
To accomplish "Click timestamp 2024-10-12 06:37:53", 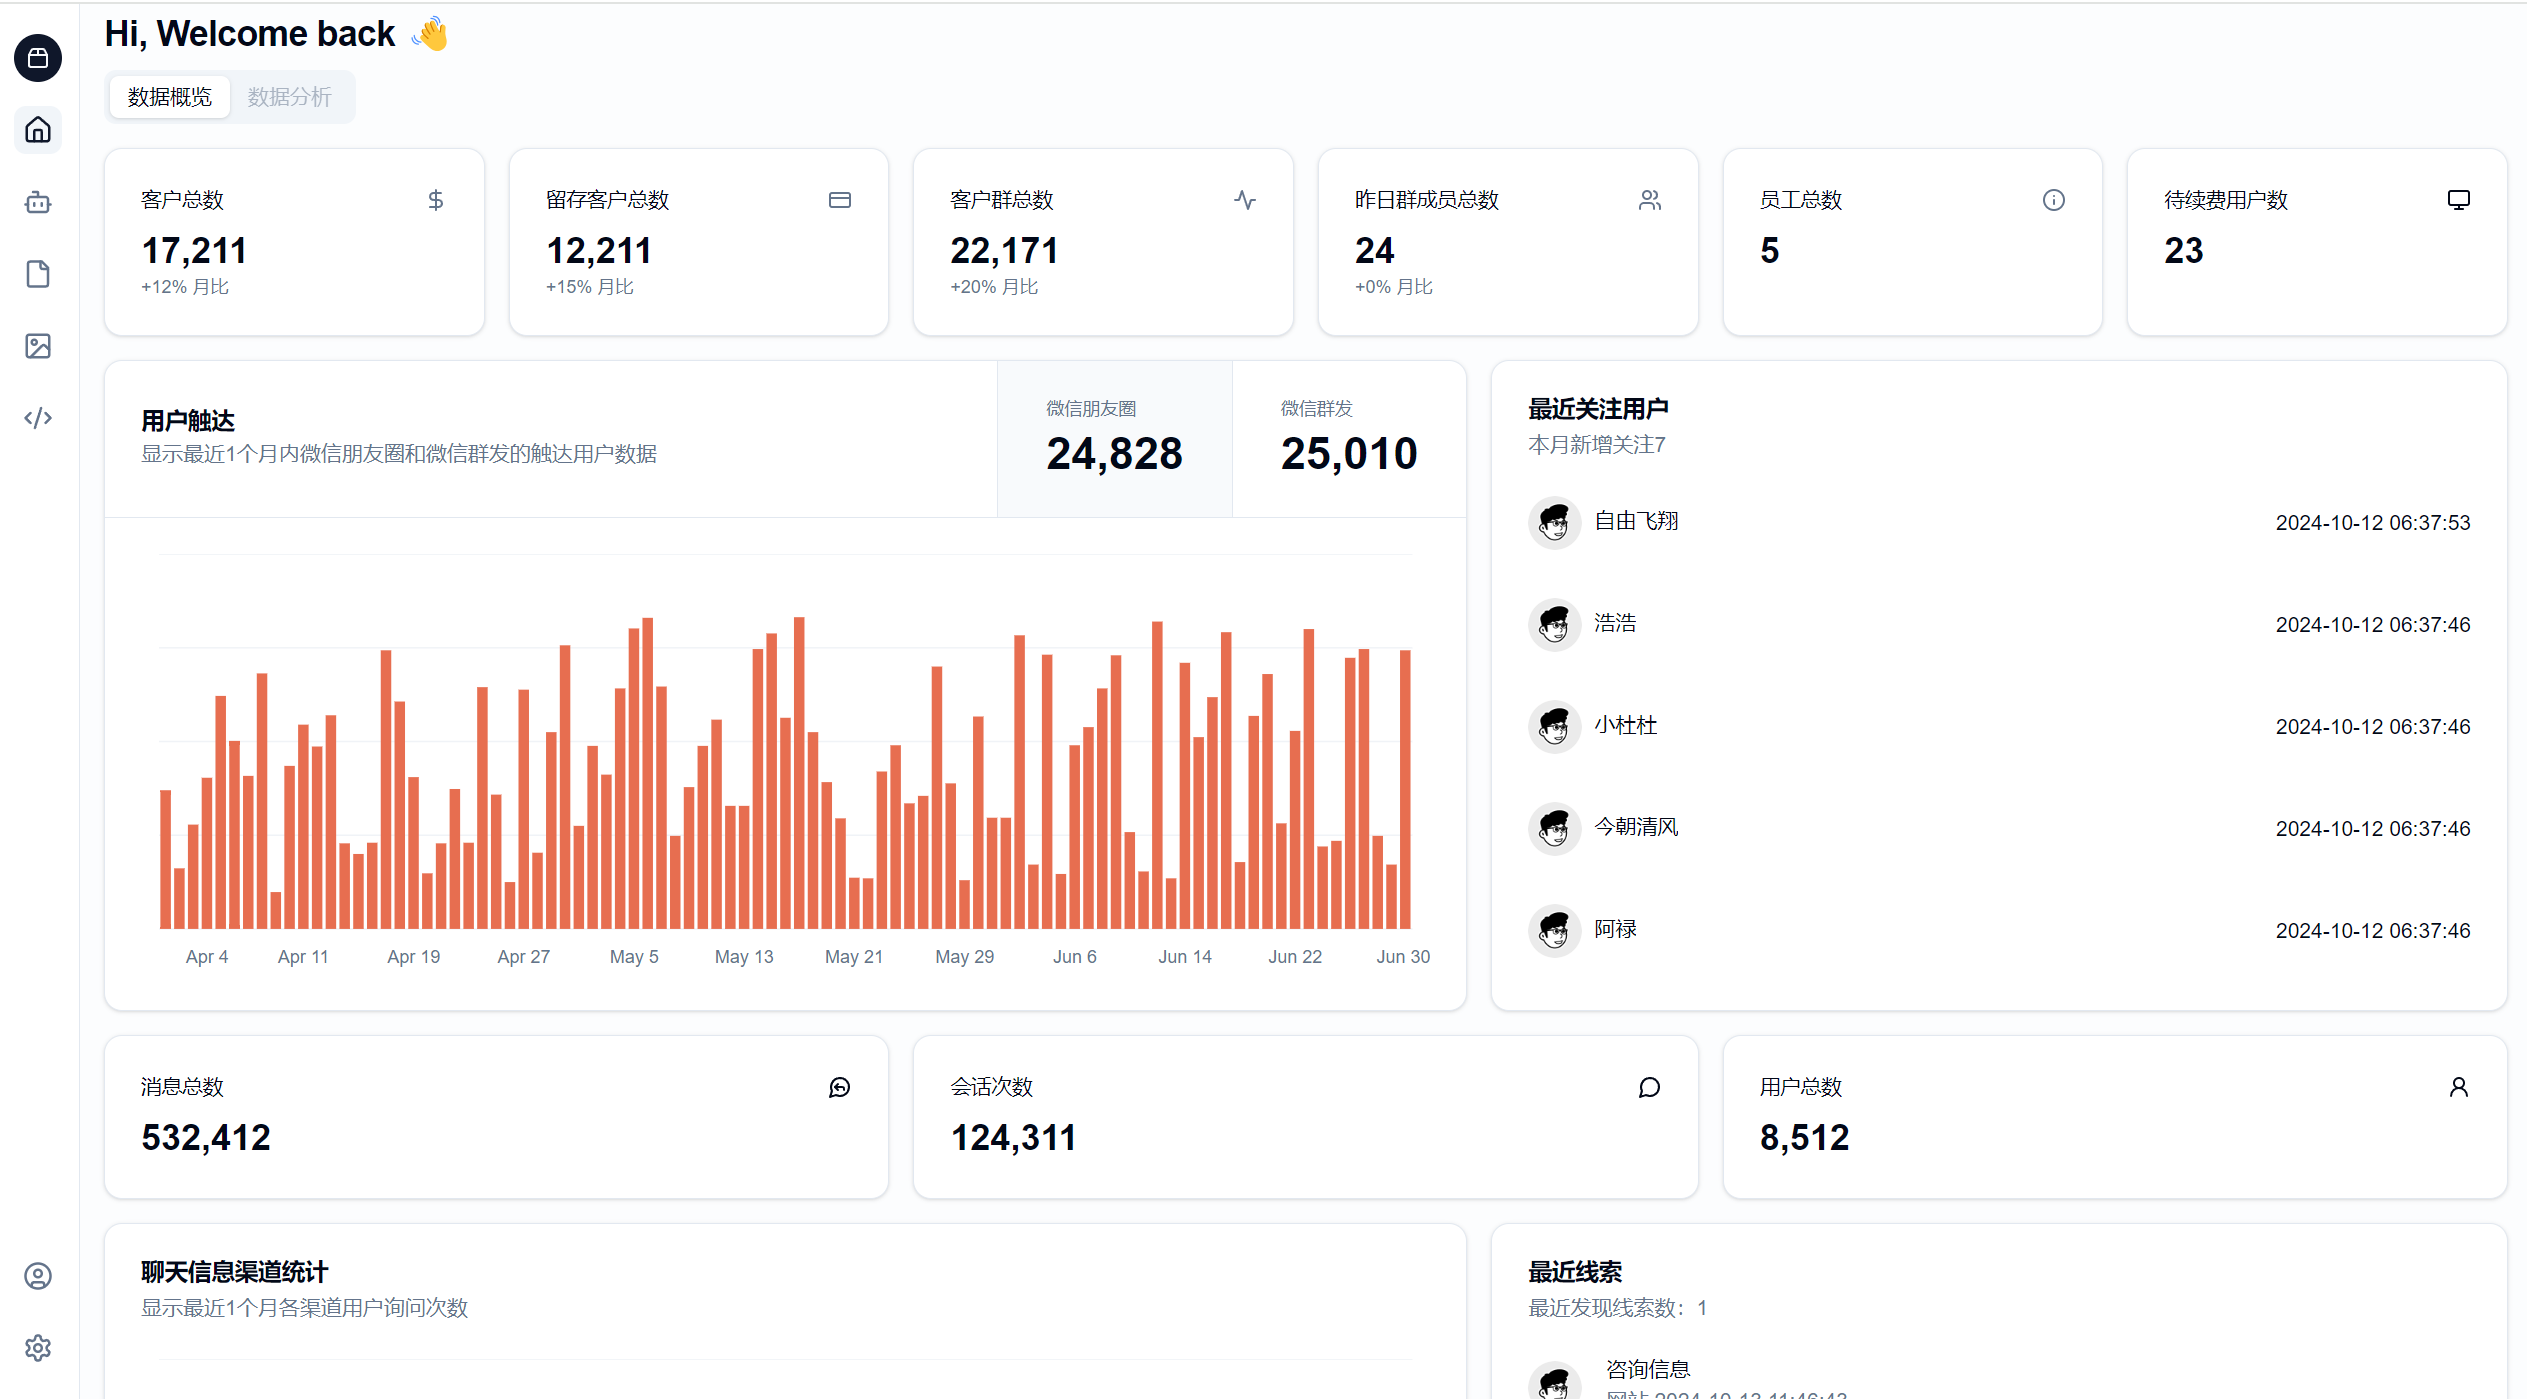I will coord(2373,523).
